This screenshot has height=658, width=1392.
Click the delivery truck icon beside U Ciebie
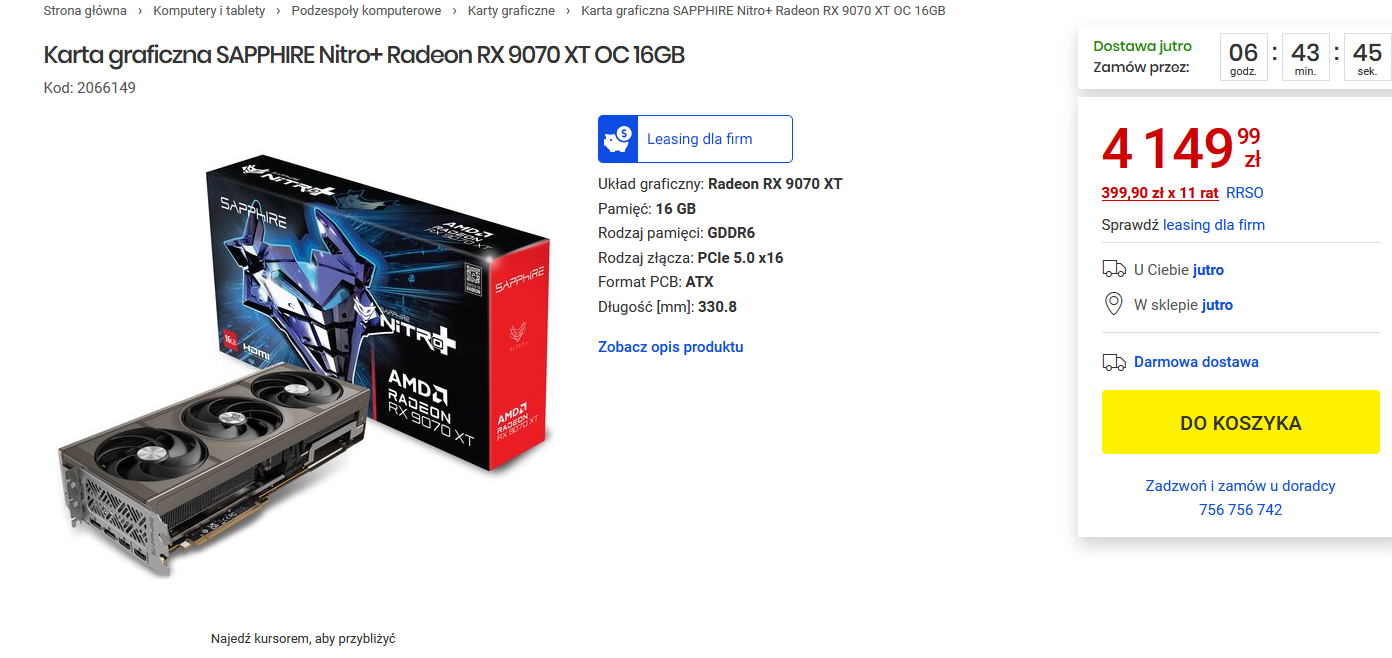[1113, 269]
